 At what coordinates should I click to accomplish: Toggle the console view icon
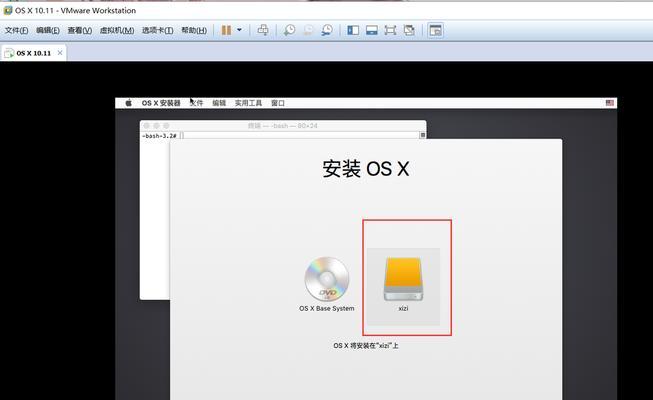pos(436,30)
